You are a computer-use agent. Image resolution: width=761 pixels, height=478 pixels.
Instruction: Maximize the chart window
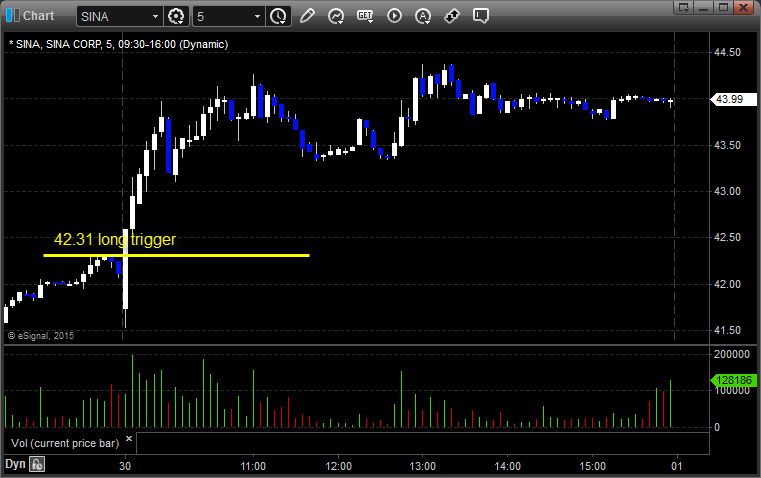723,7
